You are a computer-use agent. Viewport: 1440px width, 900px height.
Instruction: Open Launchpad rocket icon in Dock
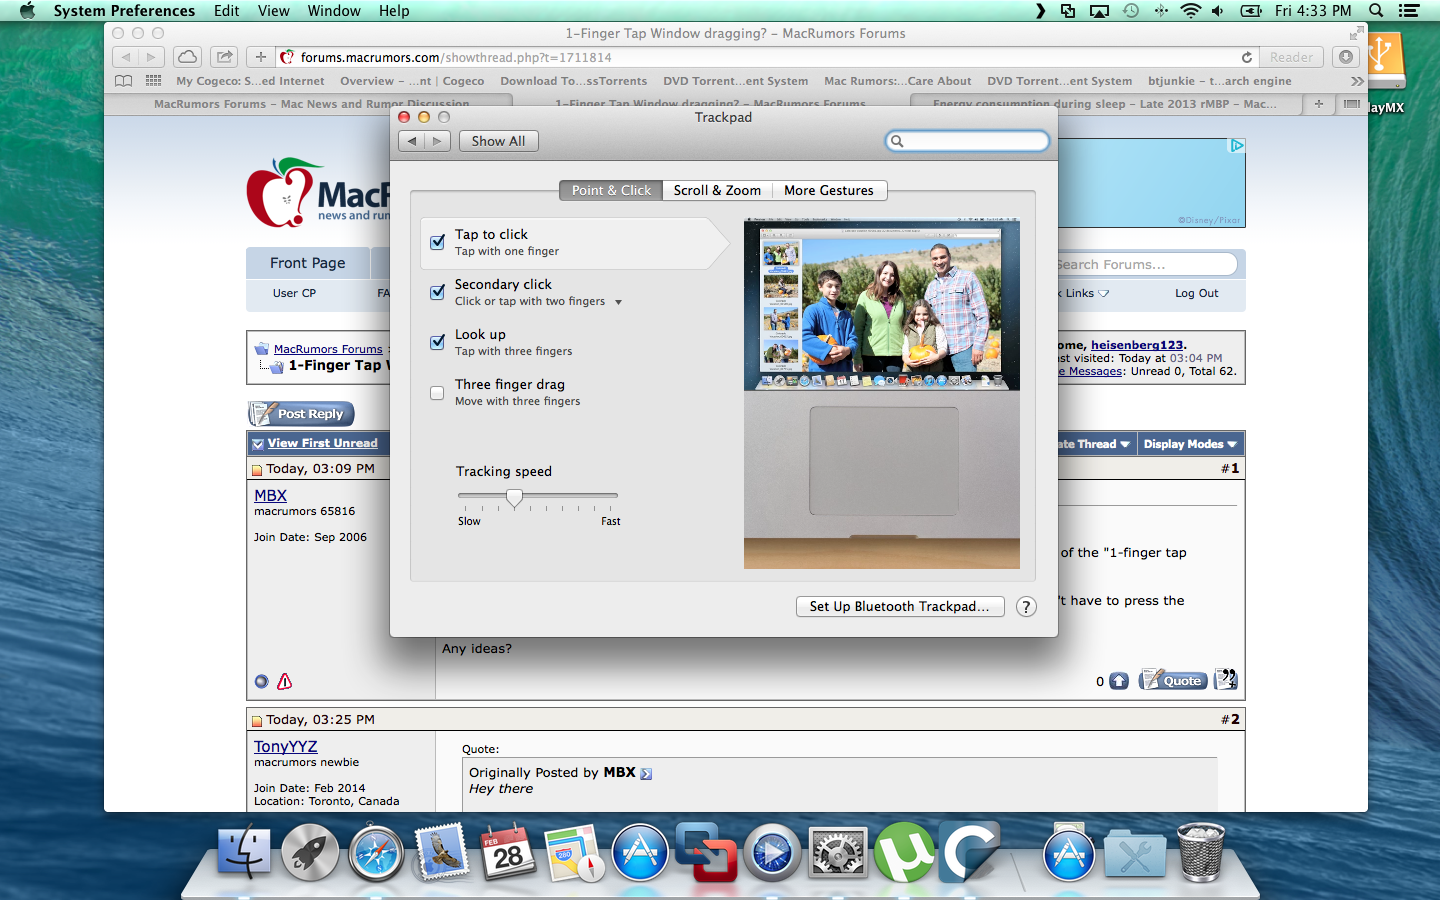[310, 853]
